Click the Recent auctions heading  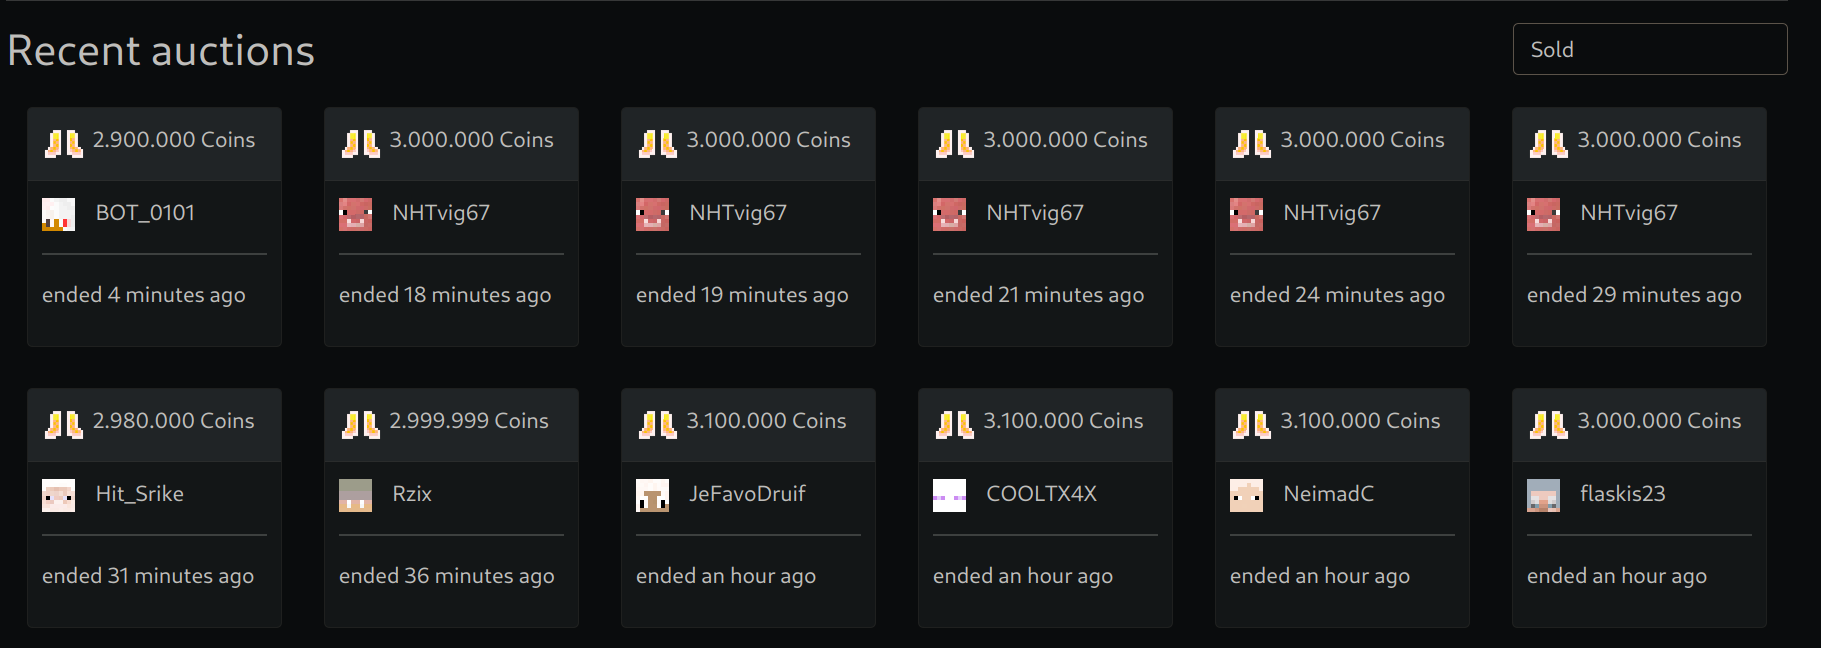tap(160, 50)
